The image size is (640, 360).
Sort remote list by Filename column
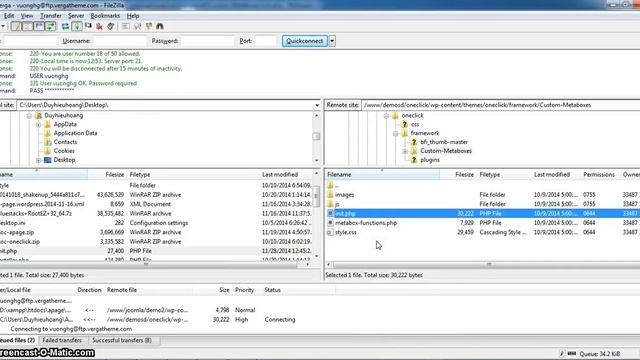click(x=382, y=174)
